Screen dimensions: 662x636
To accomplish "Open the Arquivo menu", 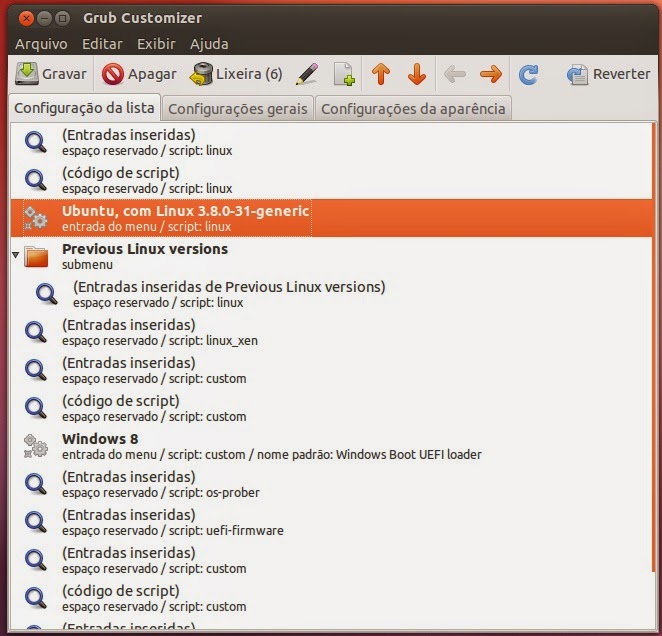I will 41,44.
